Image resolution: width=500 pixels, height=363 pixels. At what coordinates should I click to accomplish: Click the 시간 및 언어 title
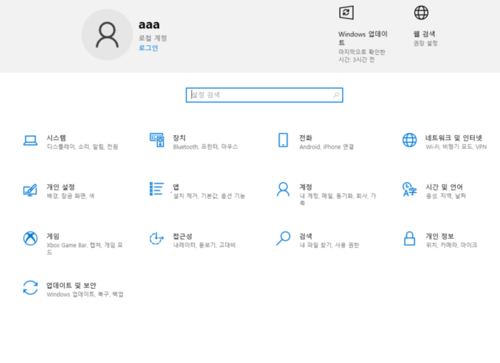[x=444, y=187]
